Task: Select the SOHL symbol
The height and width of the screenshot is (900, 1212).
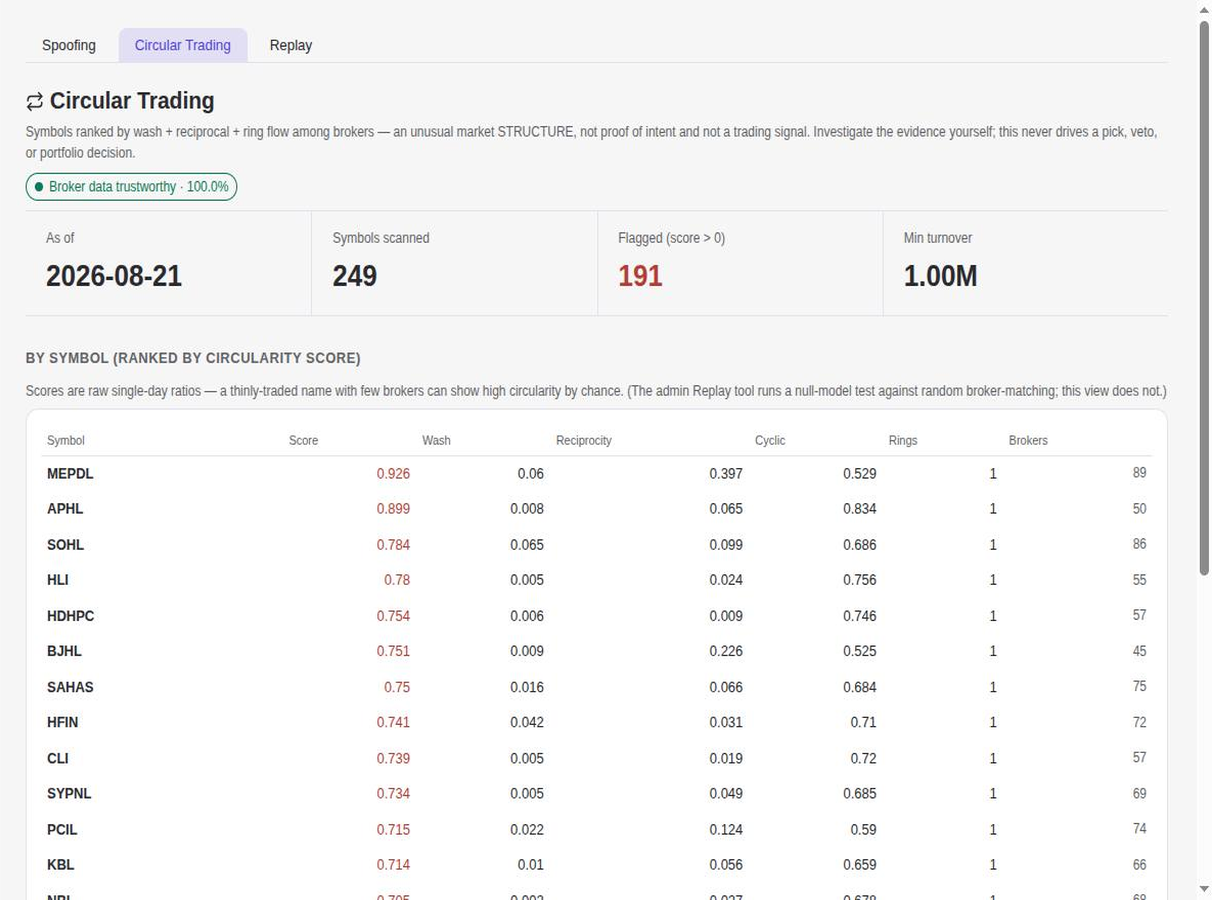Action: pyautogui.click(x=65, y=545)
